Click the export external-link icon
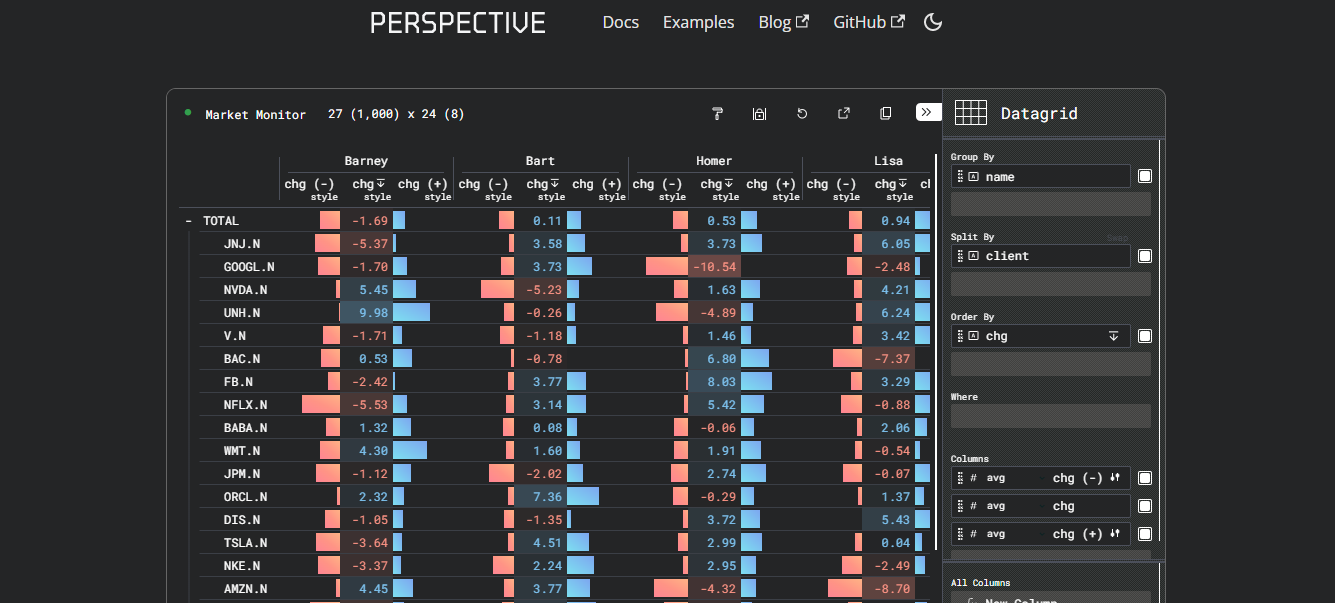This screenshot has height=603, width=1335. (843, 114)
